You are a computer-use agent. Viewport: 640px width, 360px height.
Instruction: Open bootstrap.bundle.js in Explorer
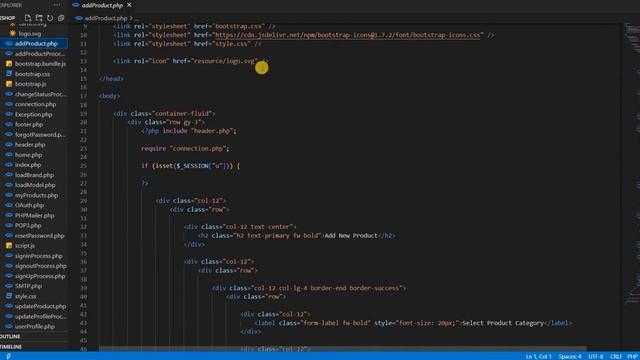(40, 64)
